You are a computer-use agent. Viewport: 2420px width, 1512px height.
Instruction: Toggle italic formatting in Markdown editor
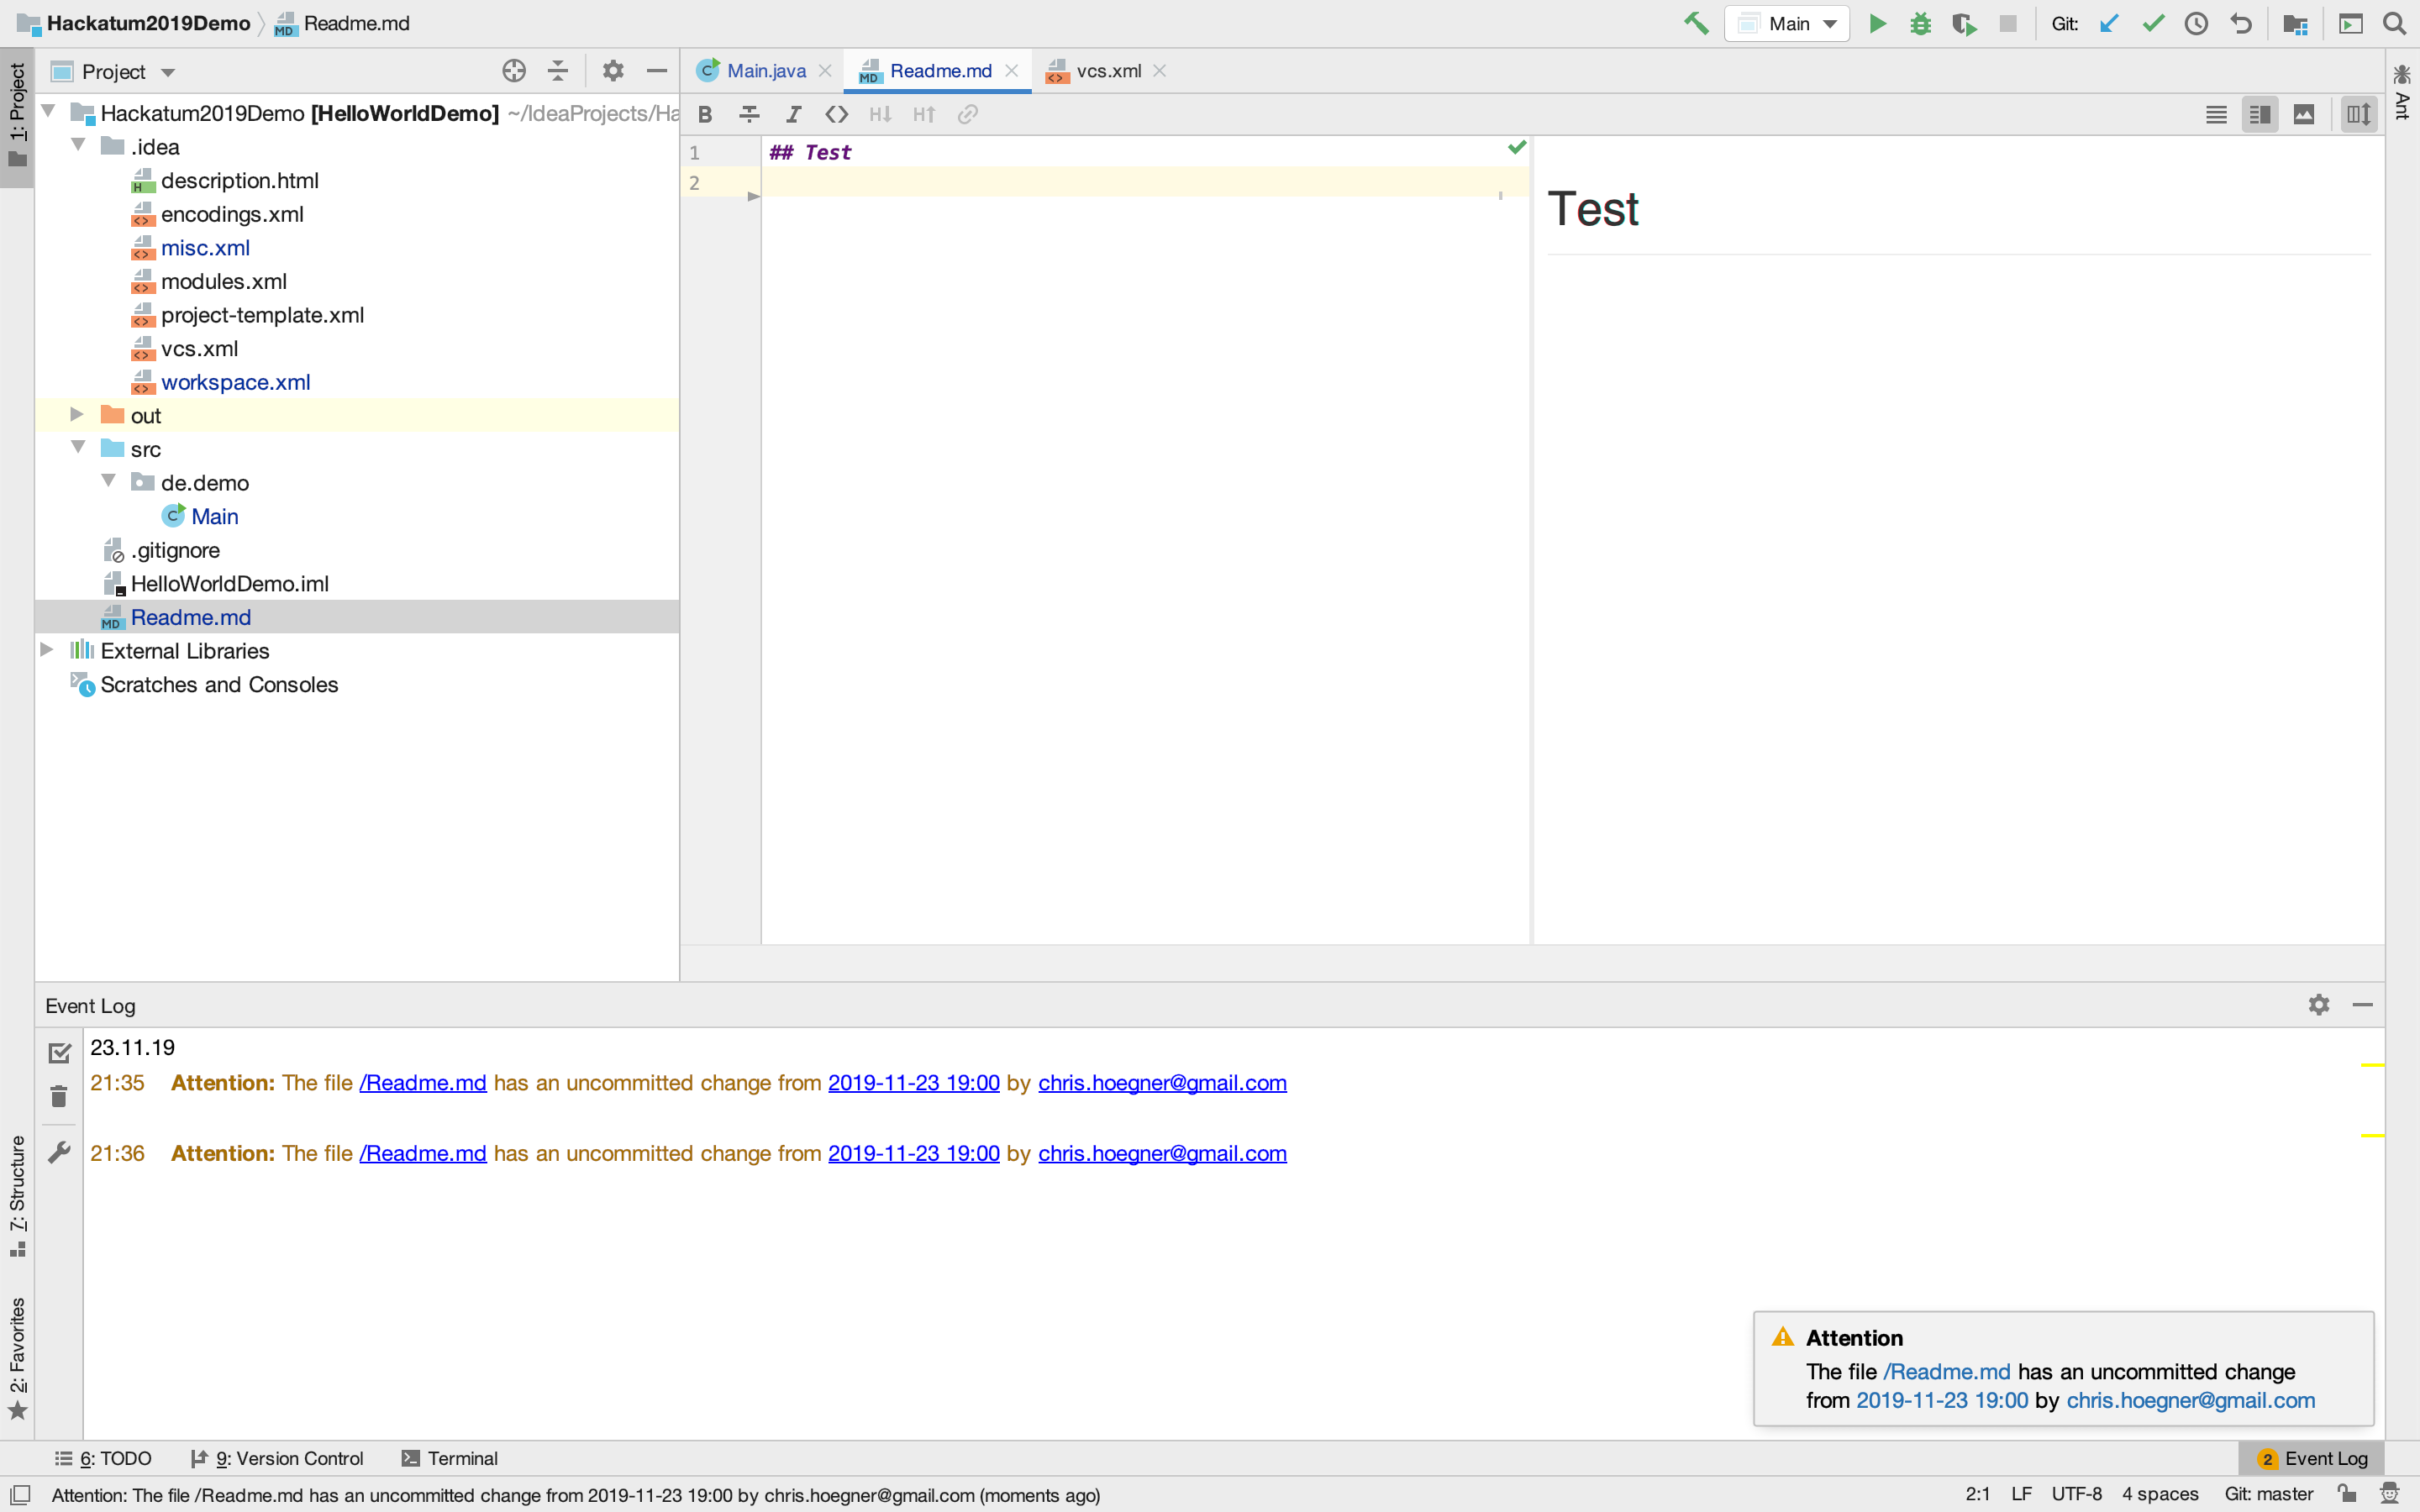click(793, 114)
